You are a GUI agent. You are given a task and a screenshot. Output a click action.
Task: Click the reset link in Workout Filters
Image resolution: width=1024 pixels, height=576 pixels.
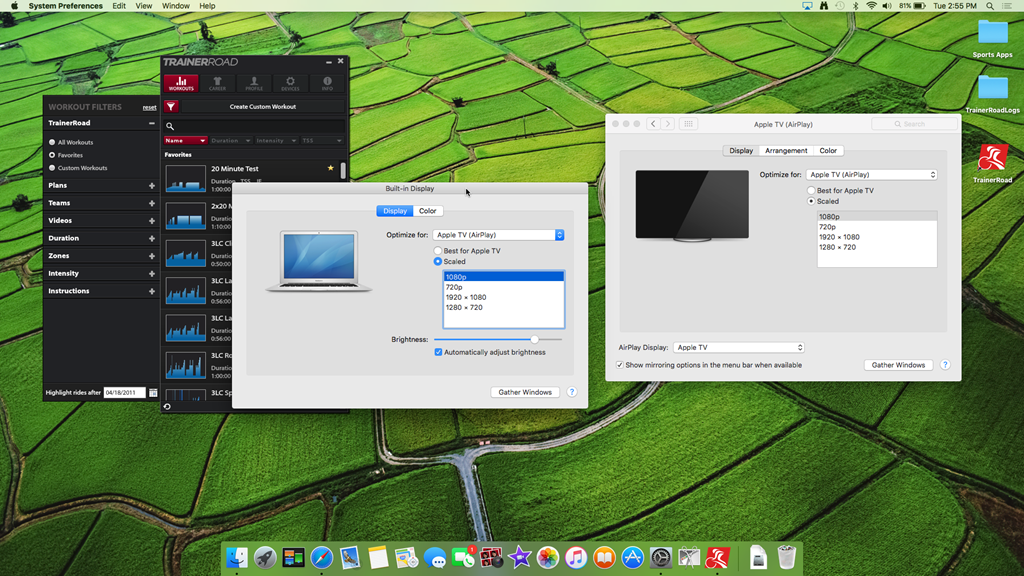coord(150,108)
